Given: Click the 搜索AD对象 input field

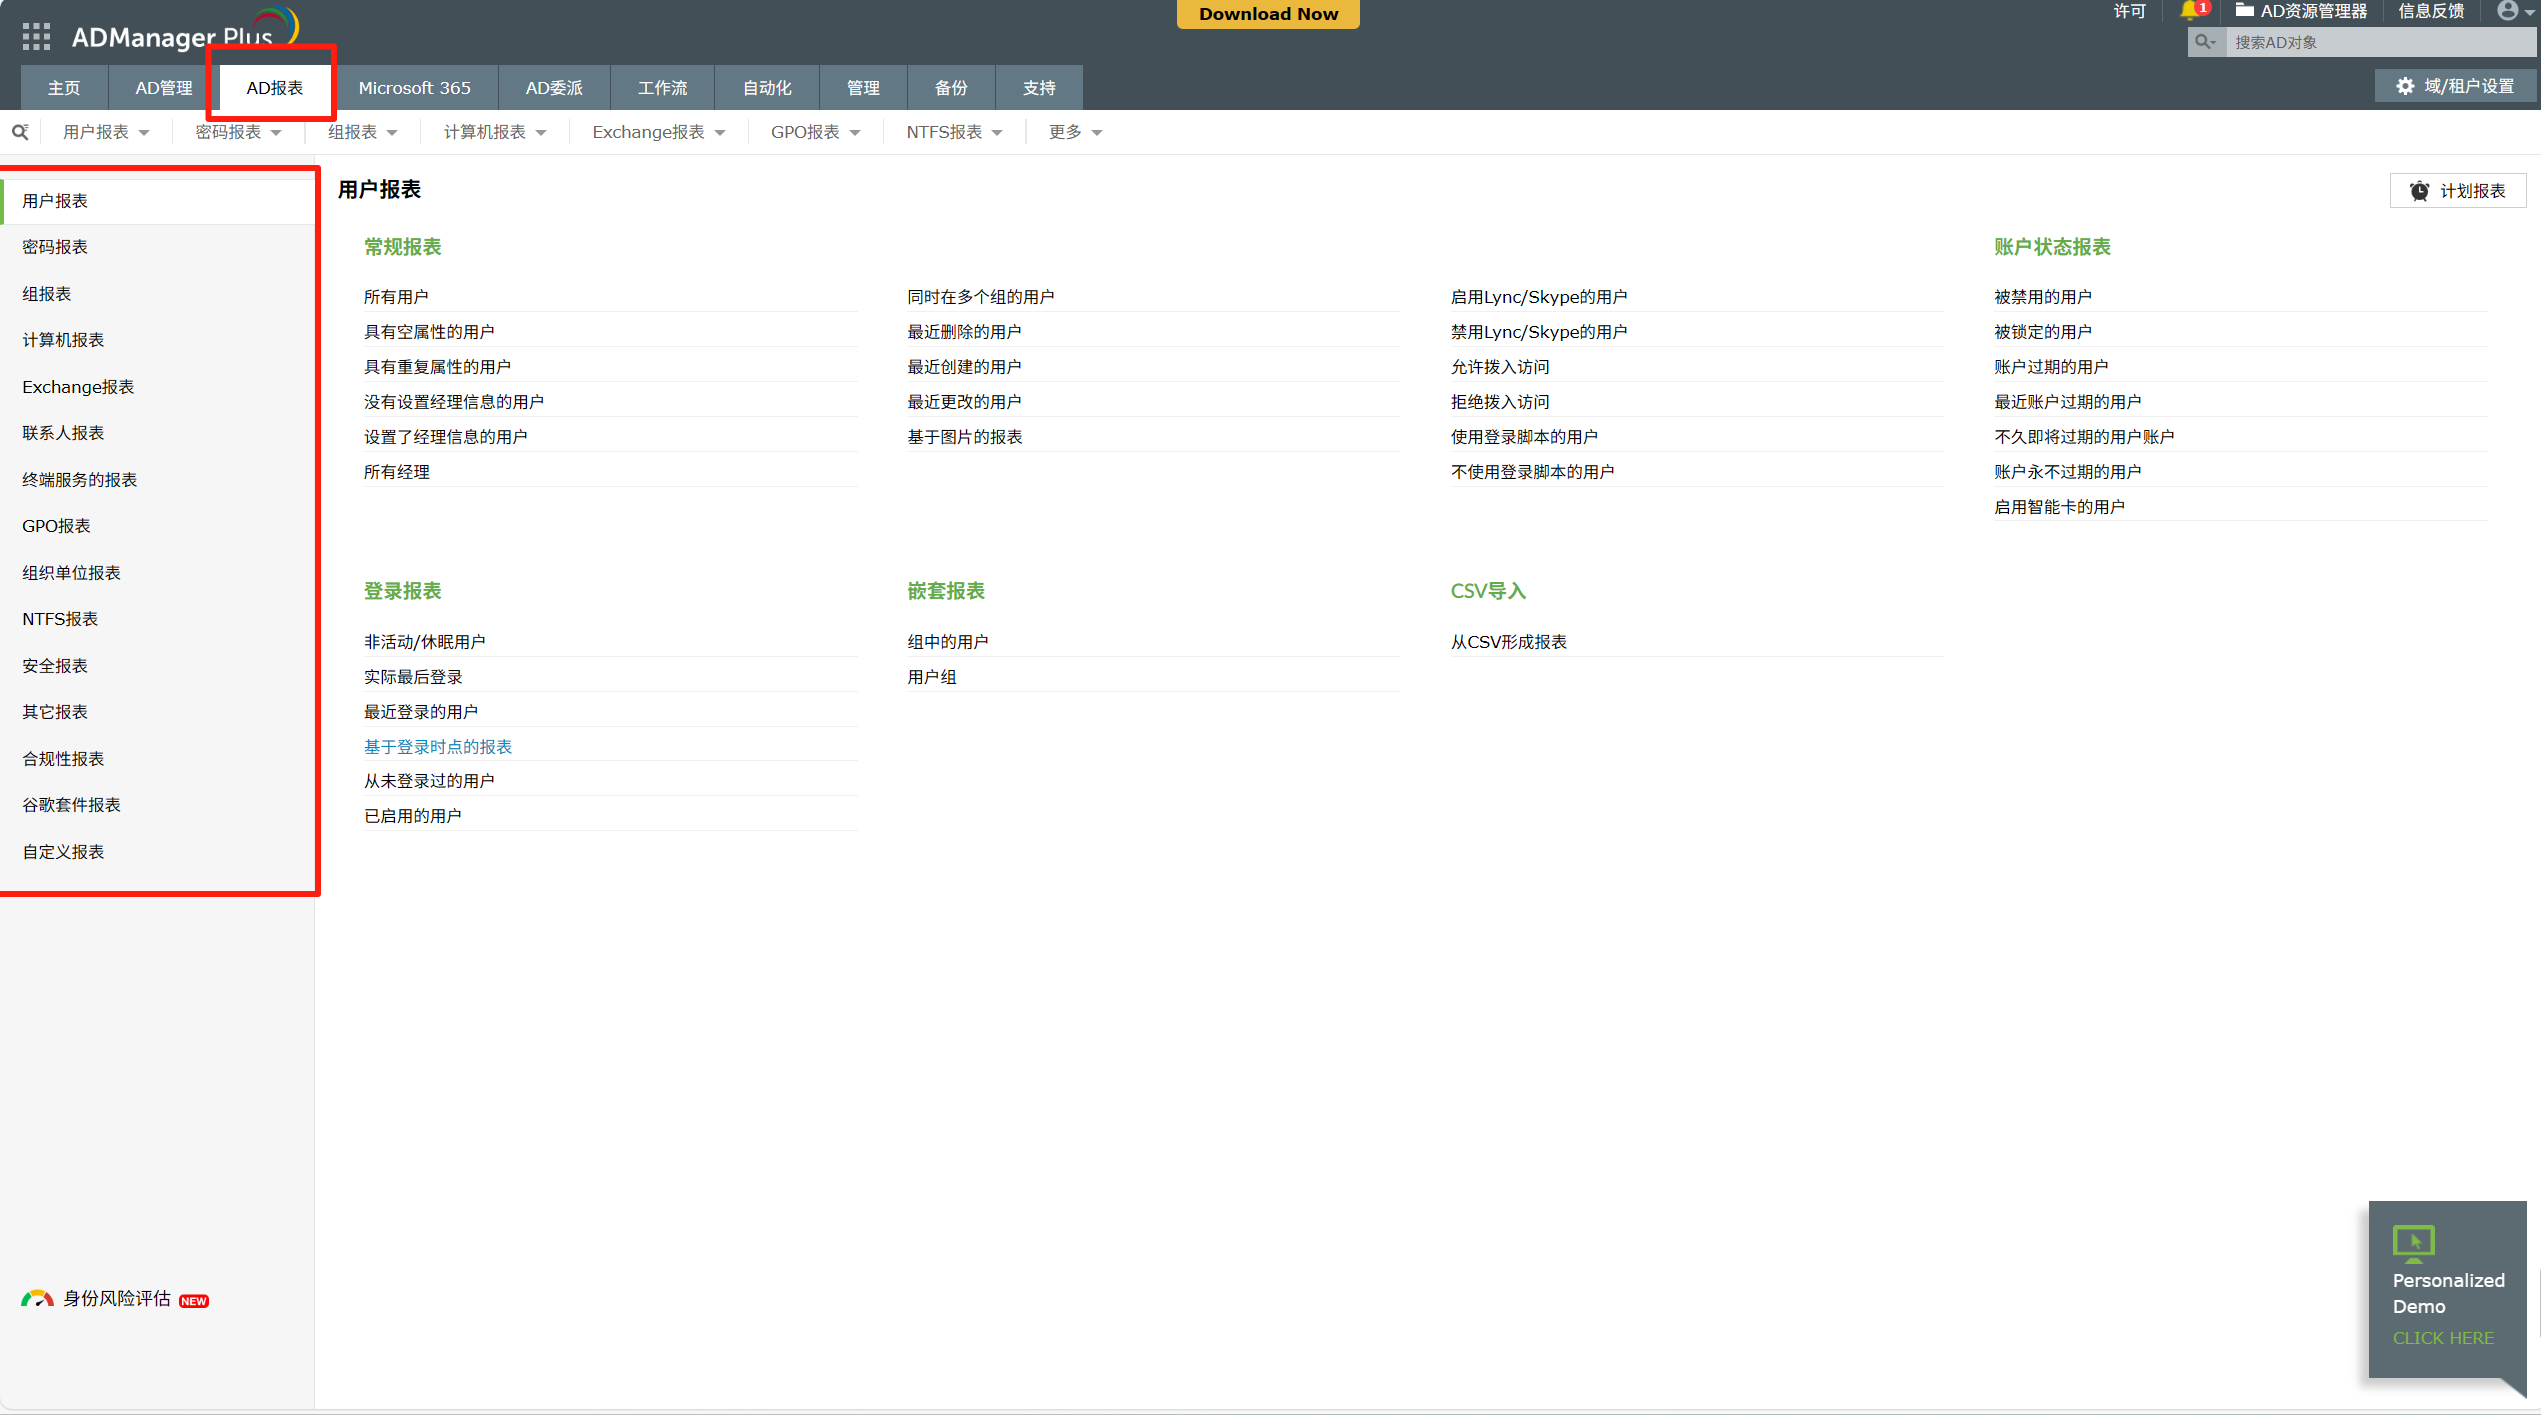Looking at the screenshot, I should [2378, 42].
